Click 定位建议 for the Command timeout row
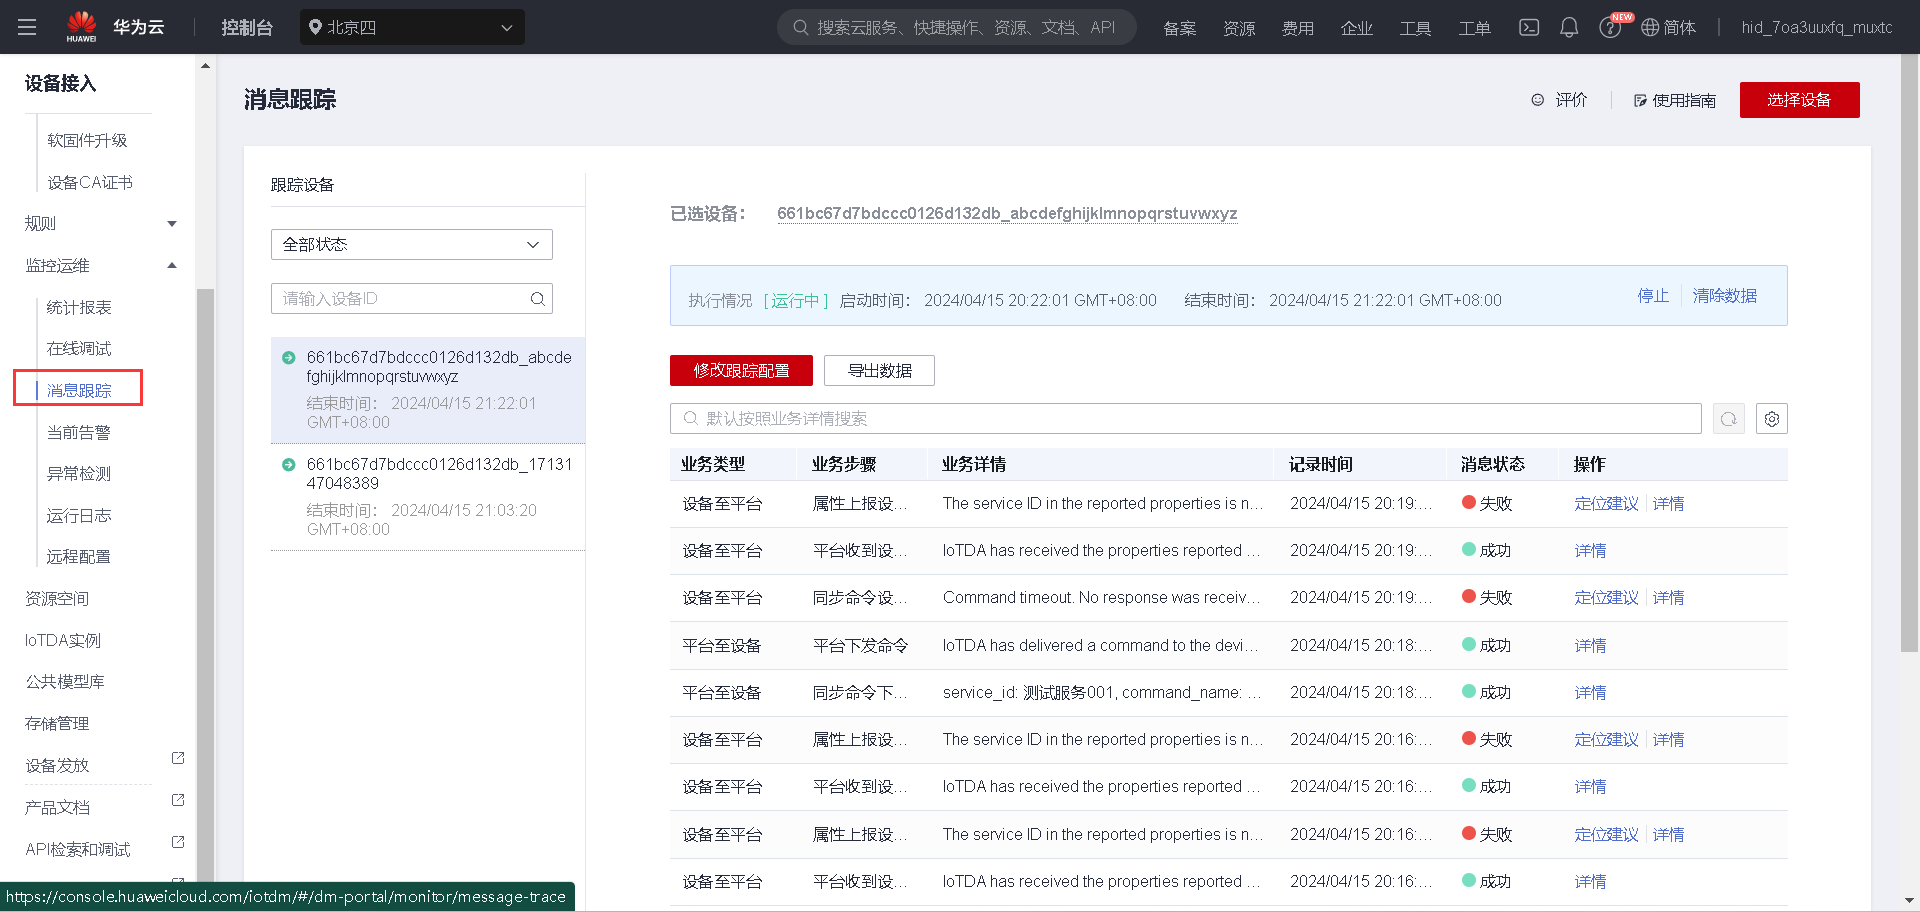This screenshot has width=1920, height=912. (x=1606, y=598)
